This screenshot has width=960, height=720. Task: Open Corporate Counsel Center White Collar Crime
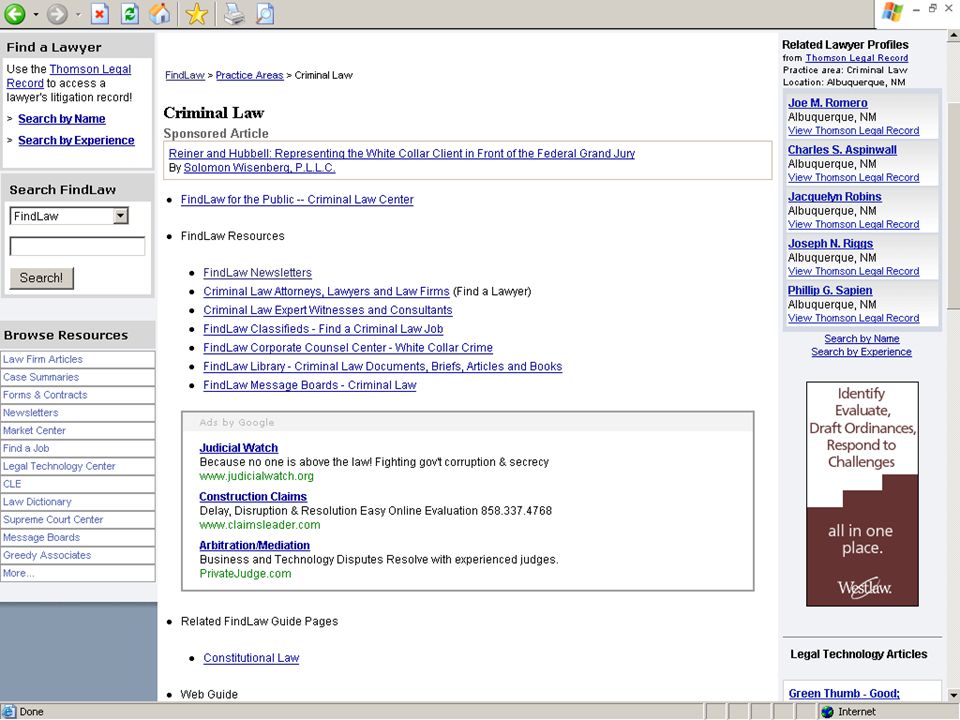click(x=348, y=348)
